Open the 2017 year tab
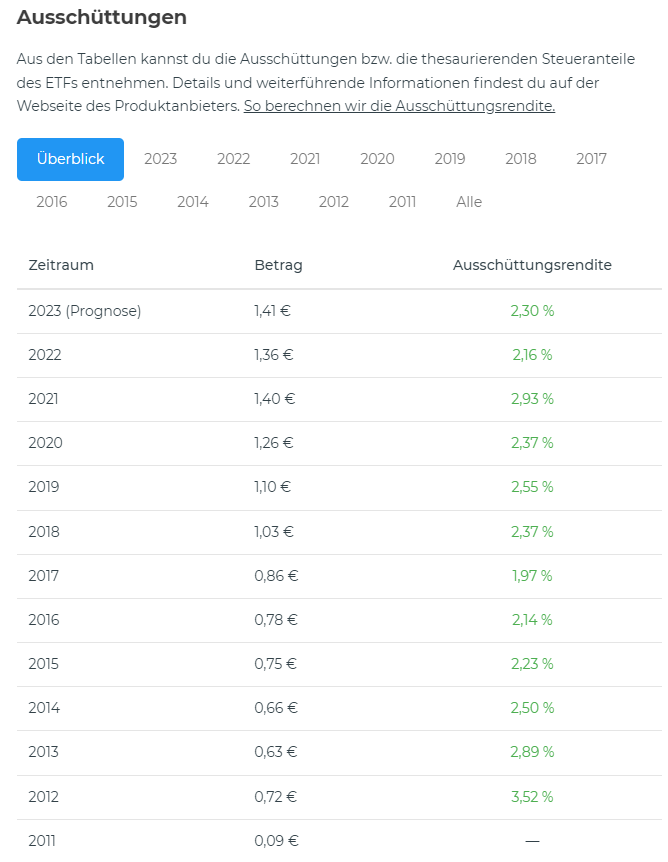 pyautogui.click(x=591, y=159)
